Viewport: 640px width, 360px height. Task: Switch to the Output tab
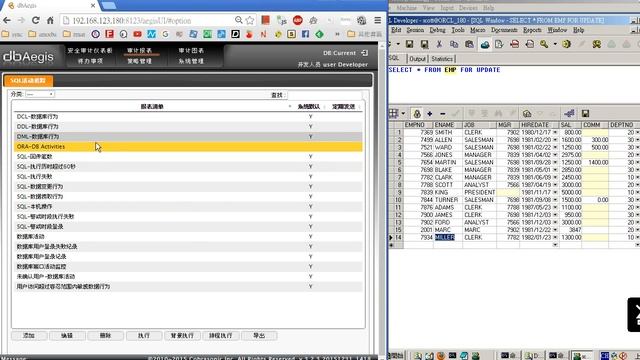coord(417,59)
